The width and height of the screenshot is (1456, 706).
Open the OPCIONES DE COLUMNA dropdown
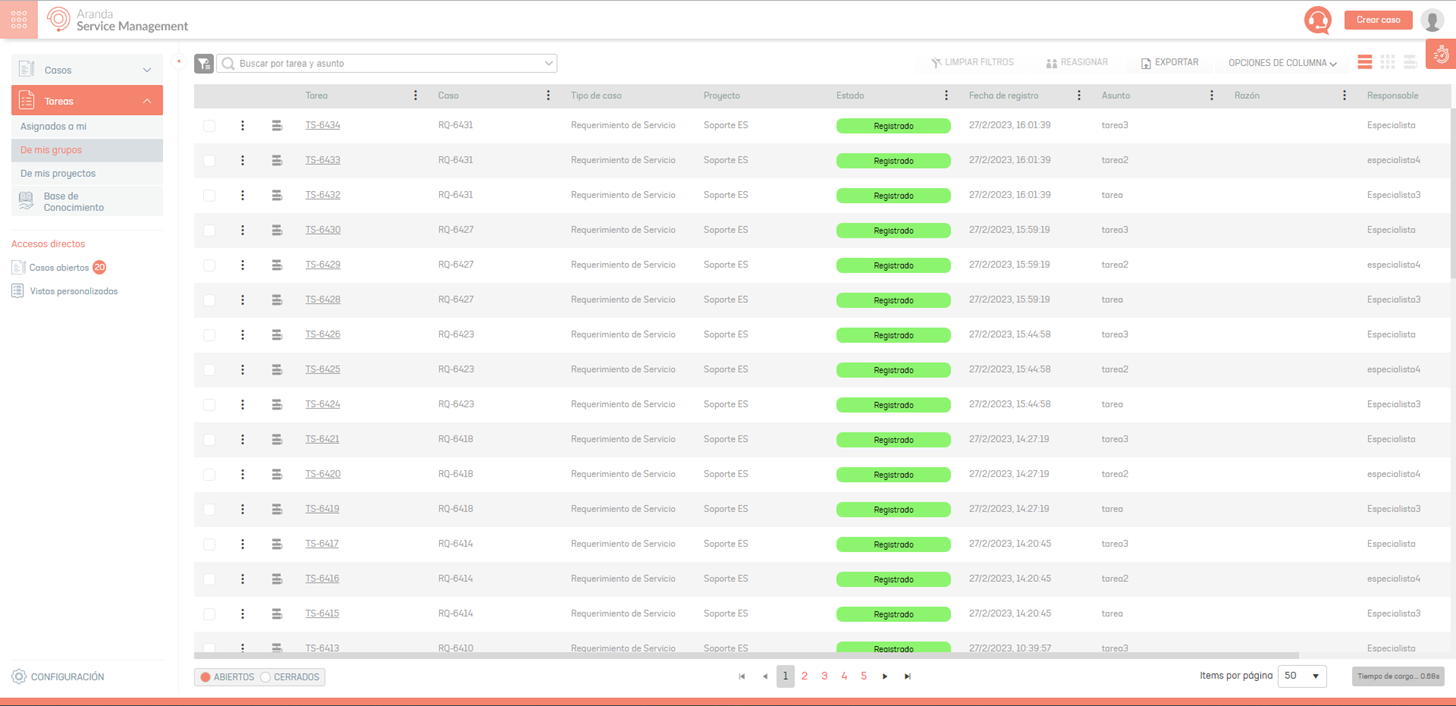click(1282, 63)
